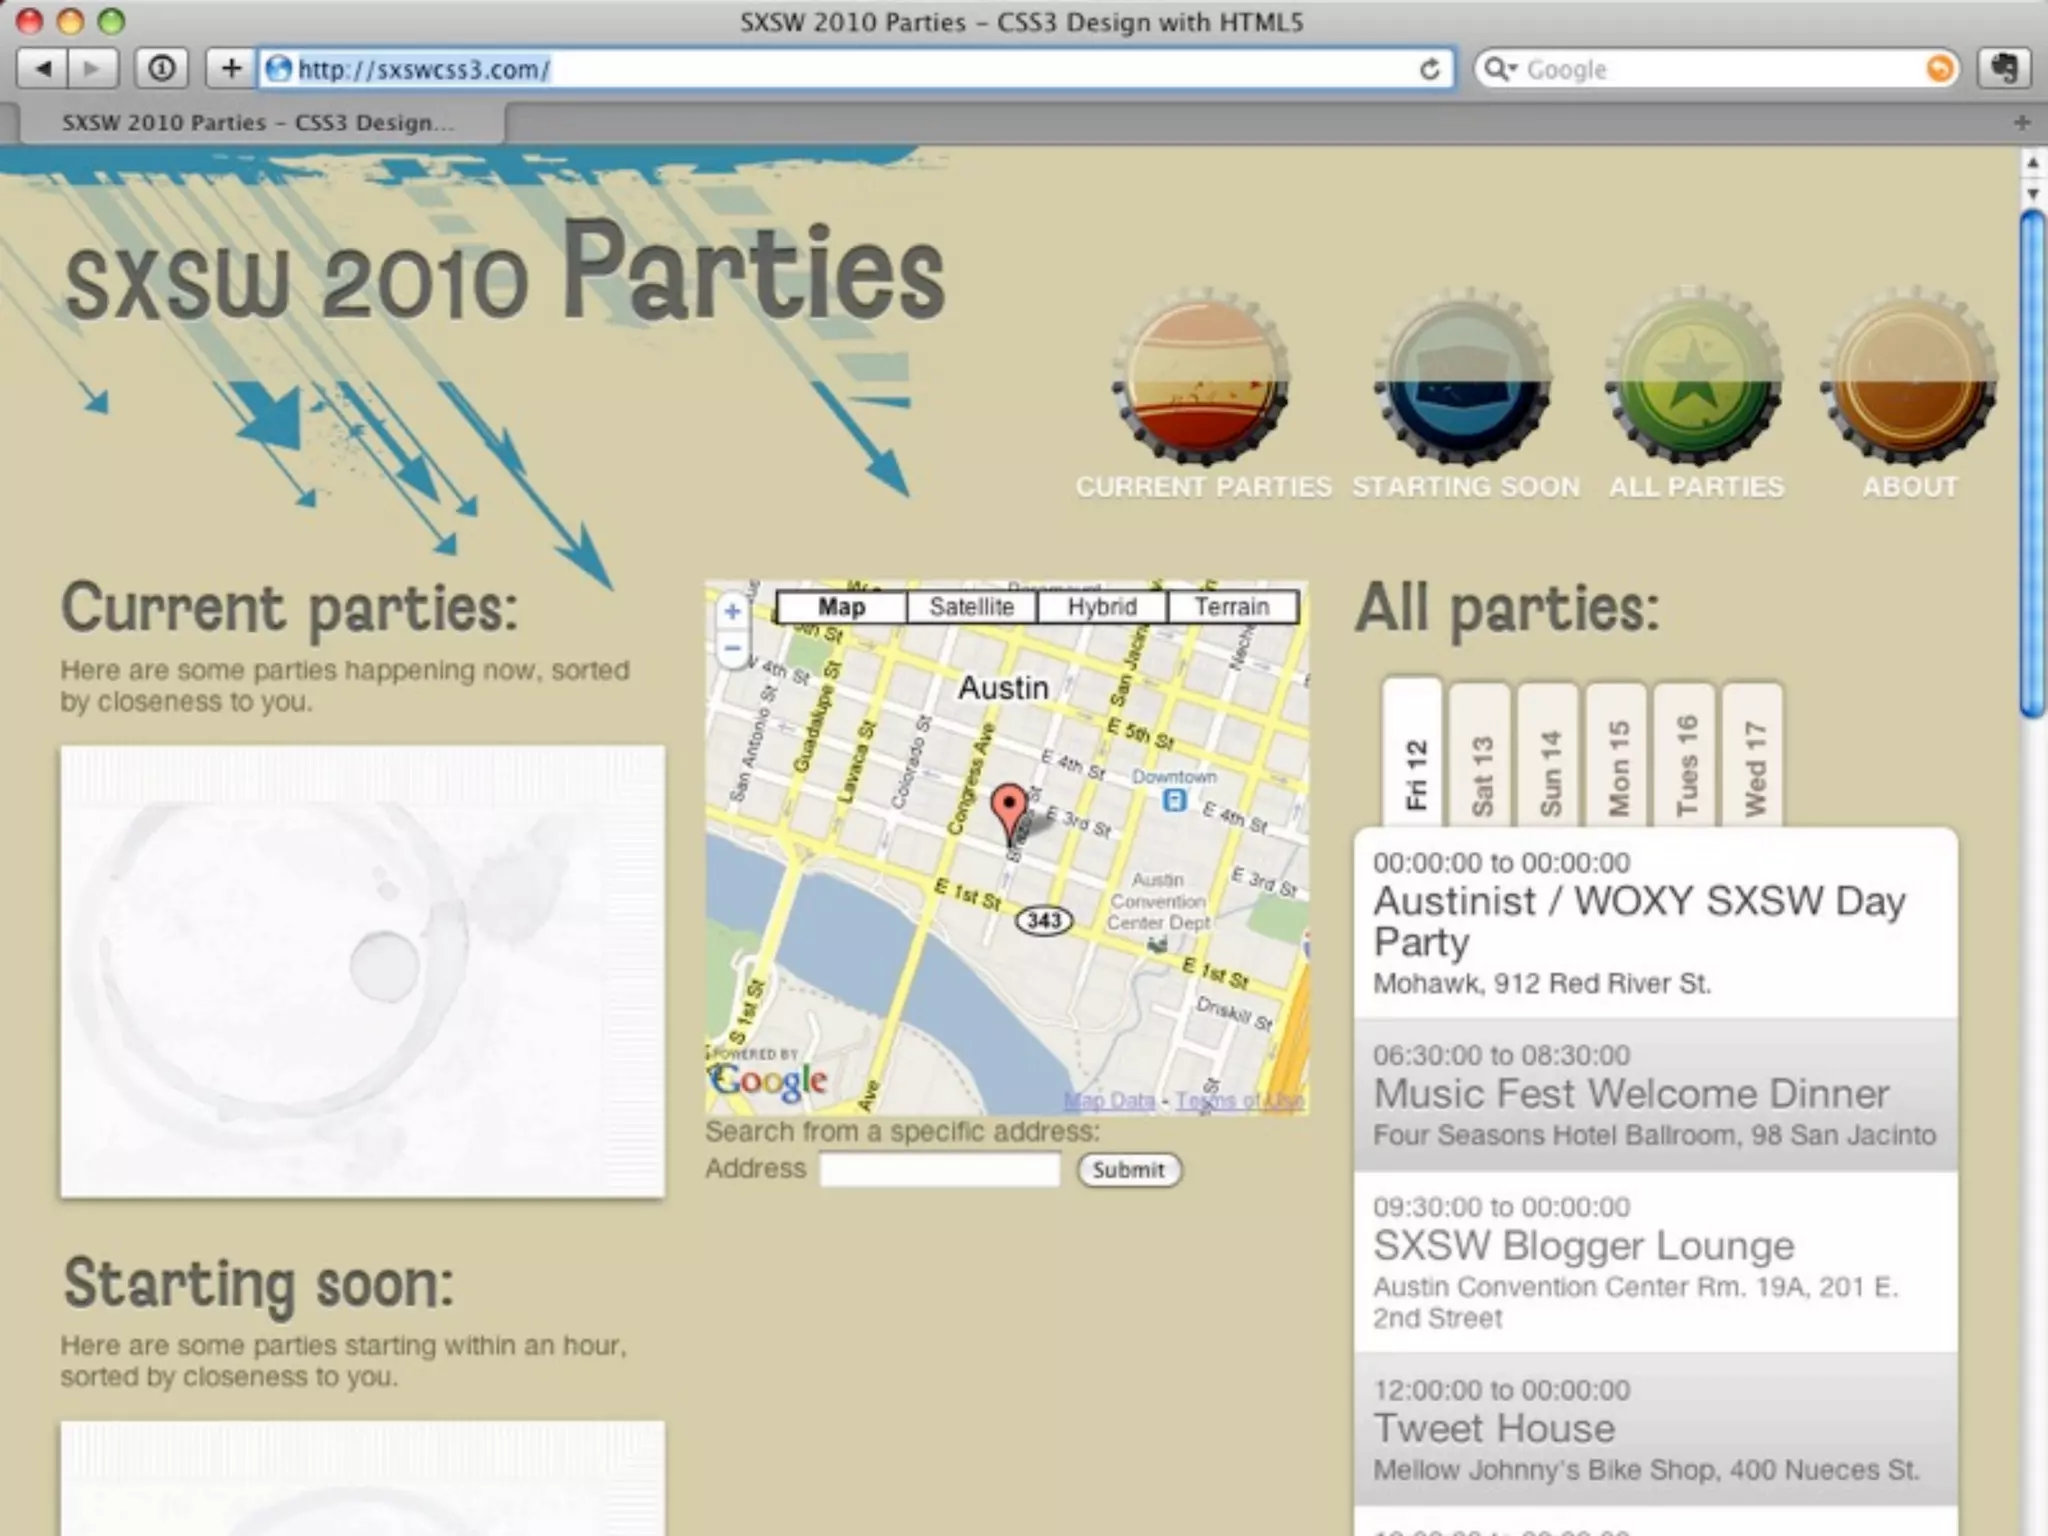The image size is (2048, 1536).
Task: Click Mellow Johnny's Bike Shop address
Action: [1646, 1470]
